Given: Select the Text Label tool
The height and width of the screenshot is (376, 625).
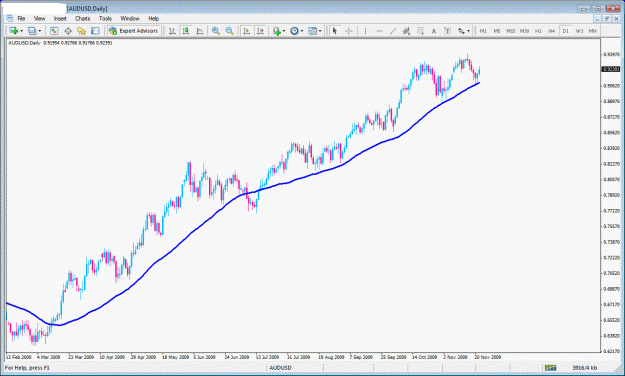Looking at the screenshot, I should pyautogui.click(x=447, y=31).
